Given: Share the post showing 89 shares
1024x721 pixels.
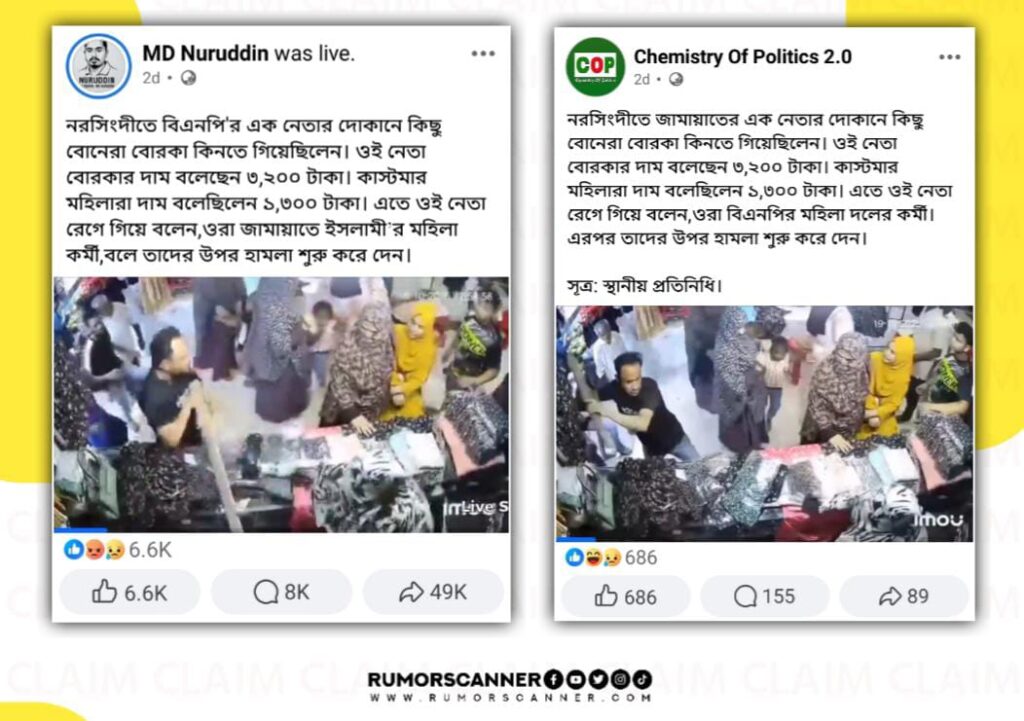Looking at the screenshot, I should (x=904, y=596).
